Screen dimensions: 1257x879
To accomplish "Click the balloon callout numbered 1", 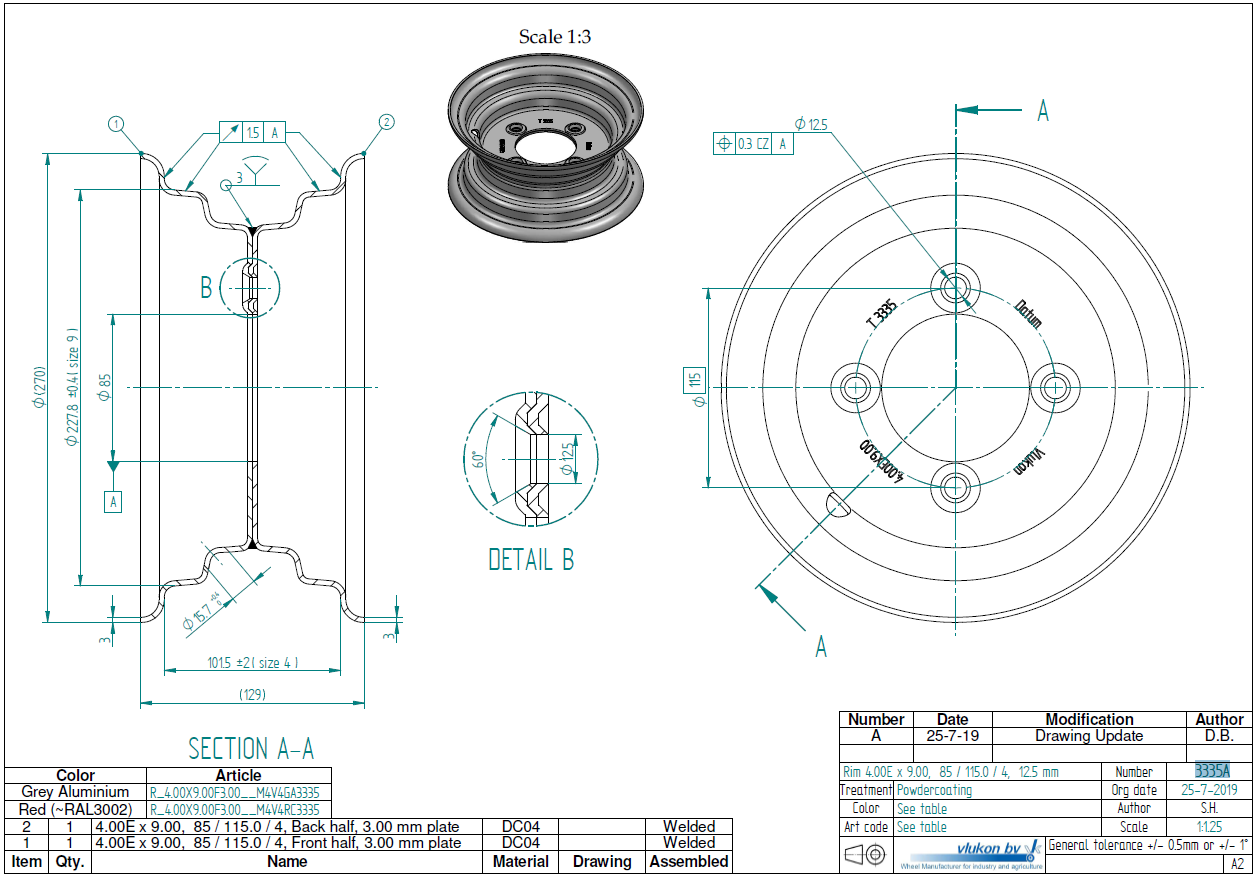I will coord(117,124).
